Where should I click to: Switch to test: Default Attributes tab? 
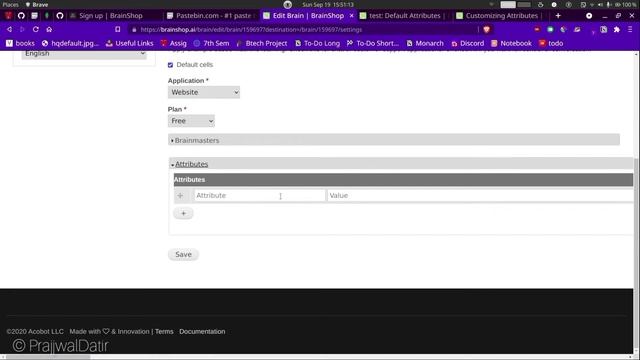coord(404,16)
